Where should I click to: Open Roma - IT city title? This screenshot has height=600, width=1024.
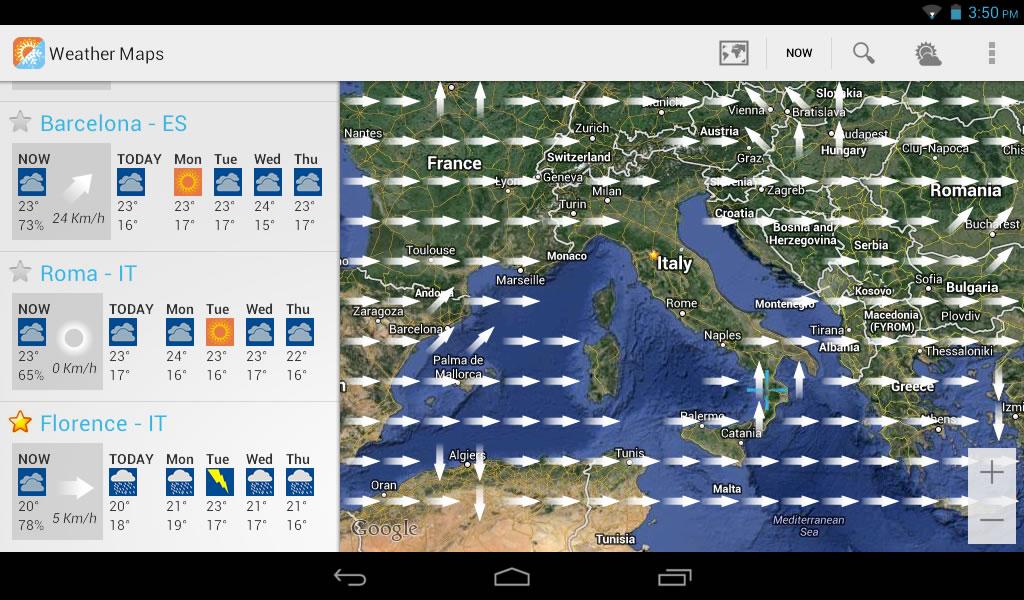[88, 274]
